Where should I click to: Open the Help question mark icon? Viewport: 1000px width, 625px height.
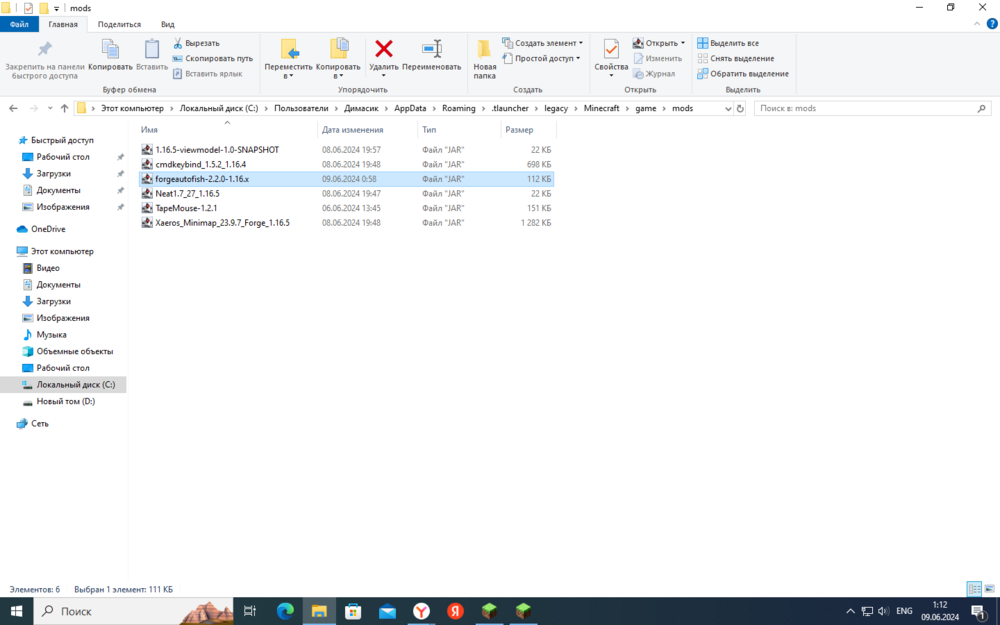coord(992,24)
